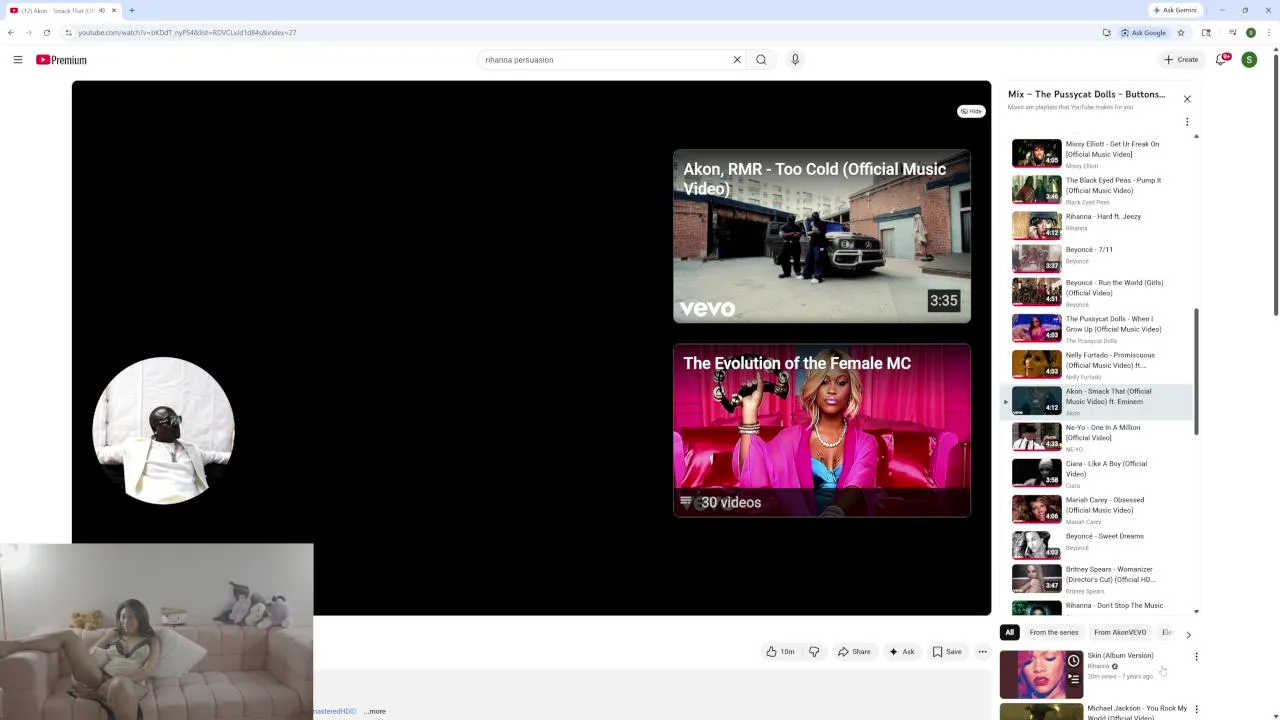Run the search with the magnifier button
Viewport: 1280px width, 720px height.
tap(761, 60)
